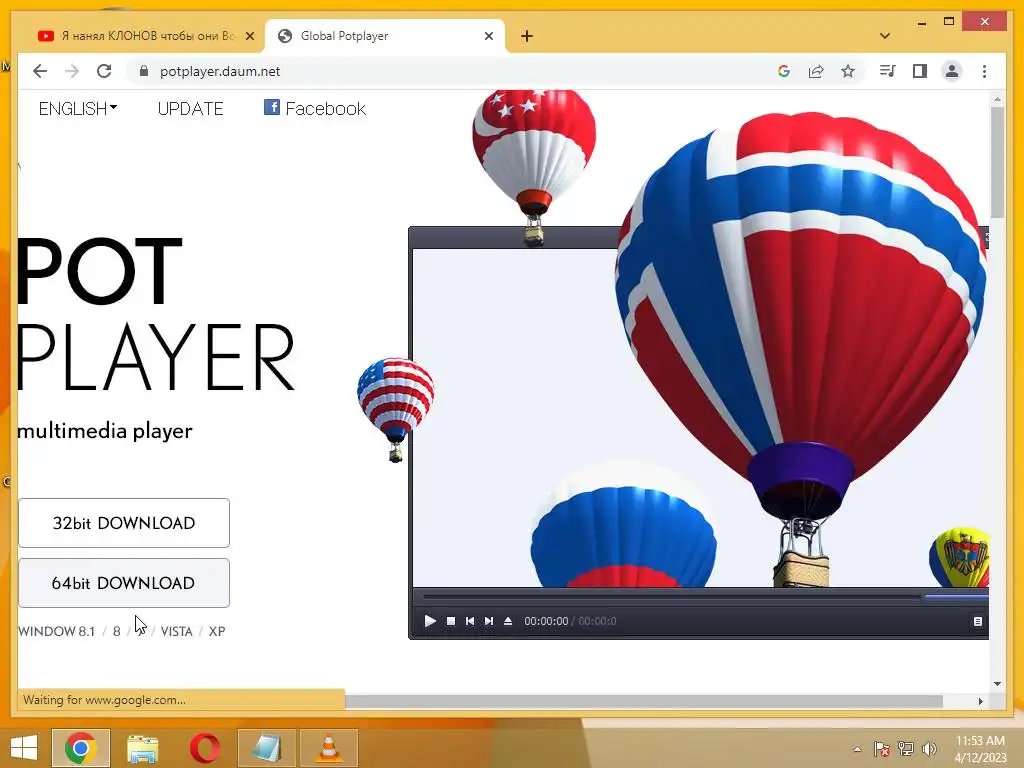Expand the tab search chevron
1024x768 pixels.
coord(885,36)
